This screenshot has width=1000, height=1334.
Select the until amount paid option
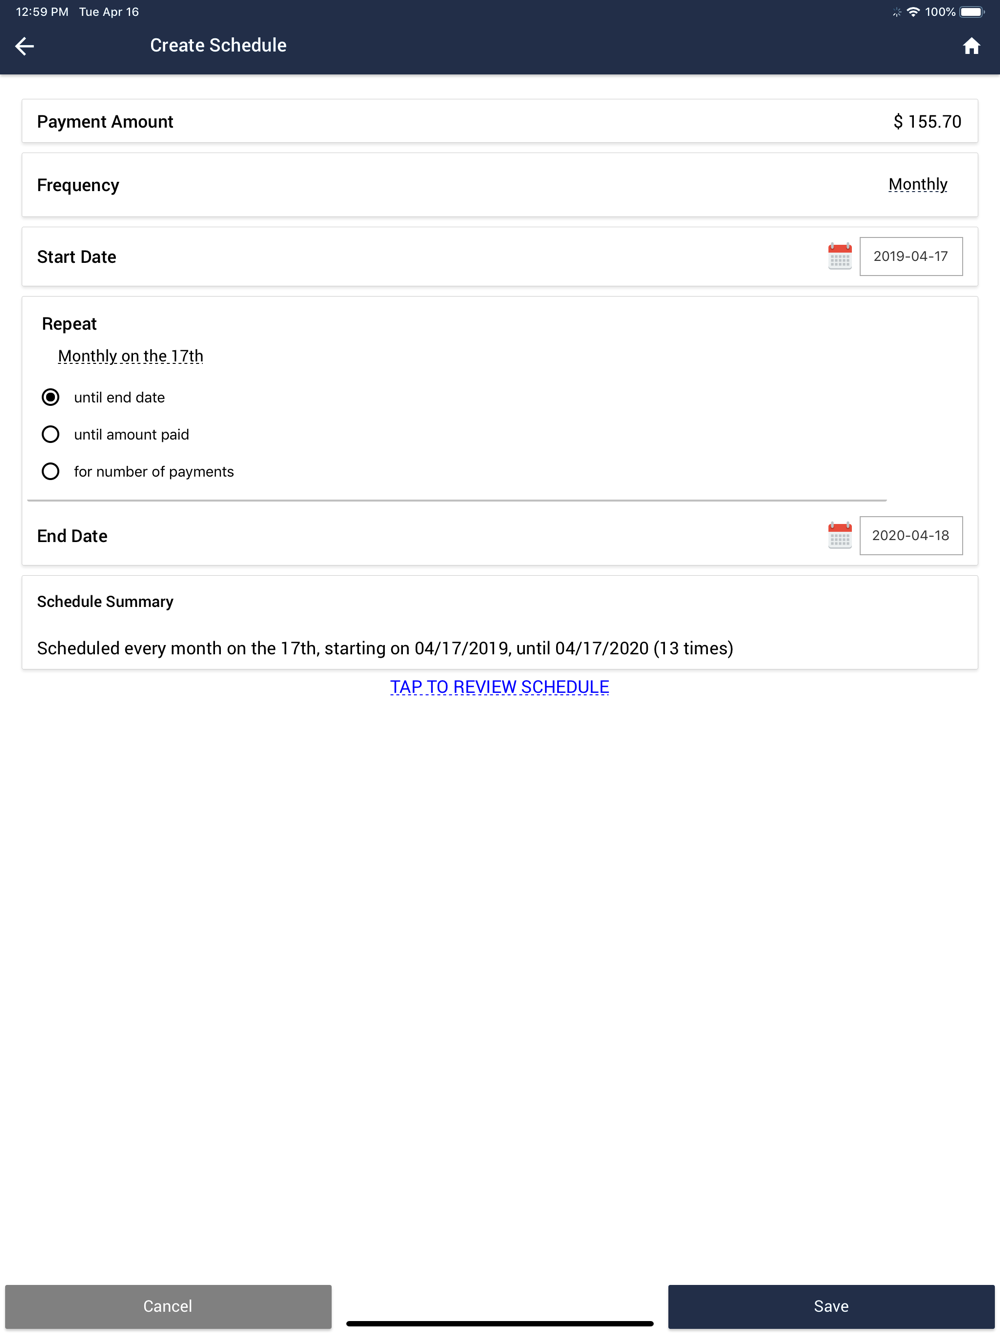click(51, 434)
